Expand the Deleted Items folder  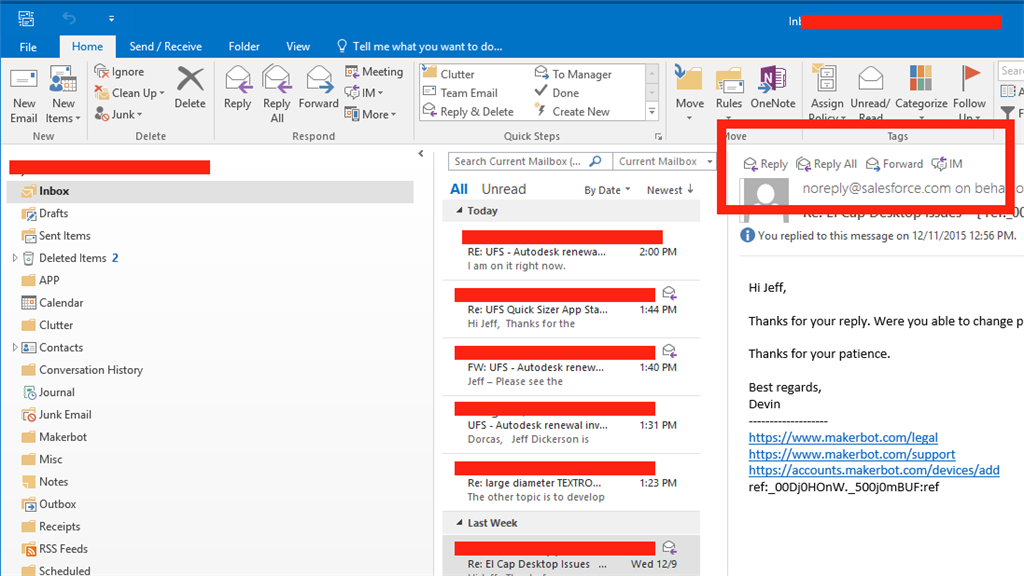(x=14, y=258)
